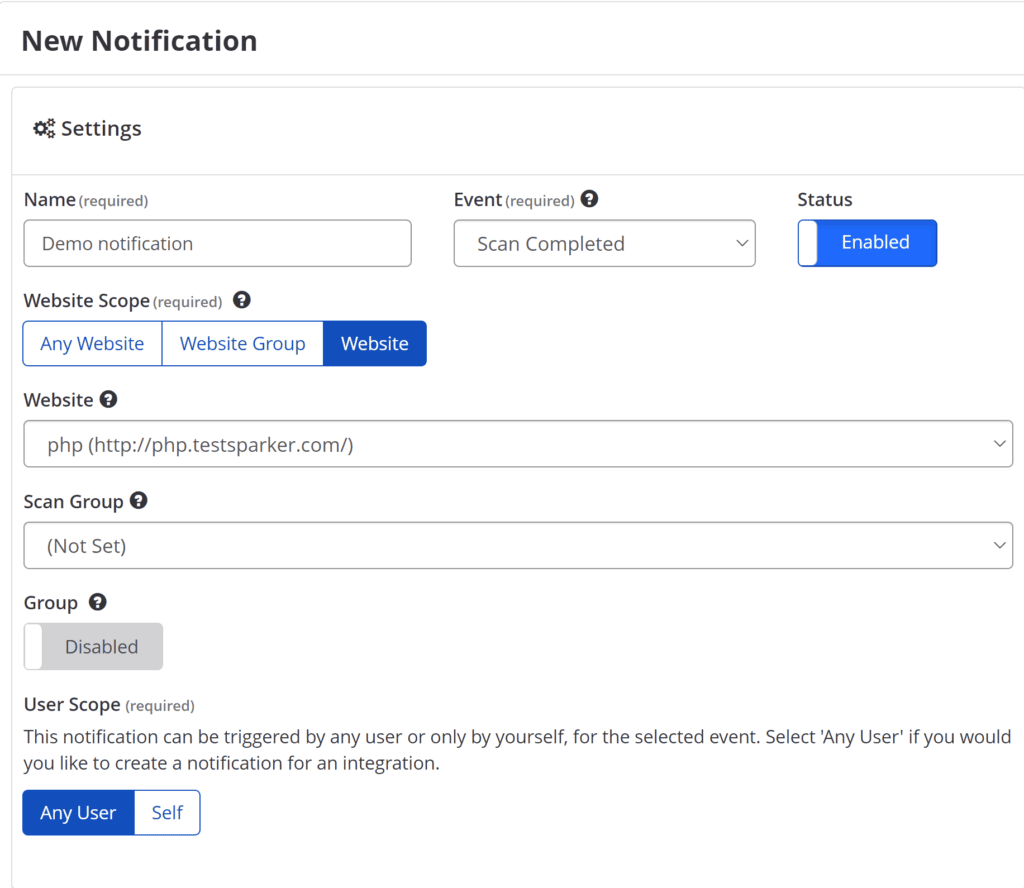Click the Website scope button
The image size is (1024, 888).
point(374,343)
